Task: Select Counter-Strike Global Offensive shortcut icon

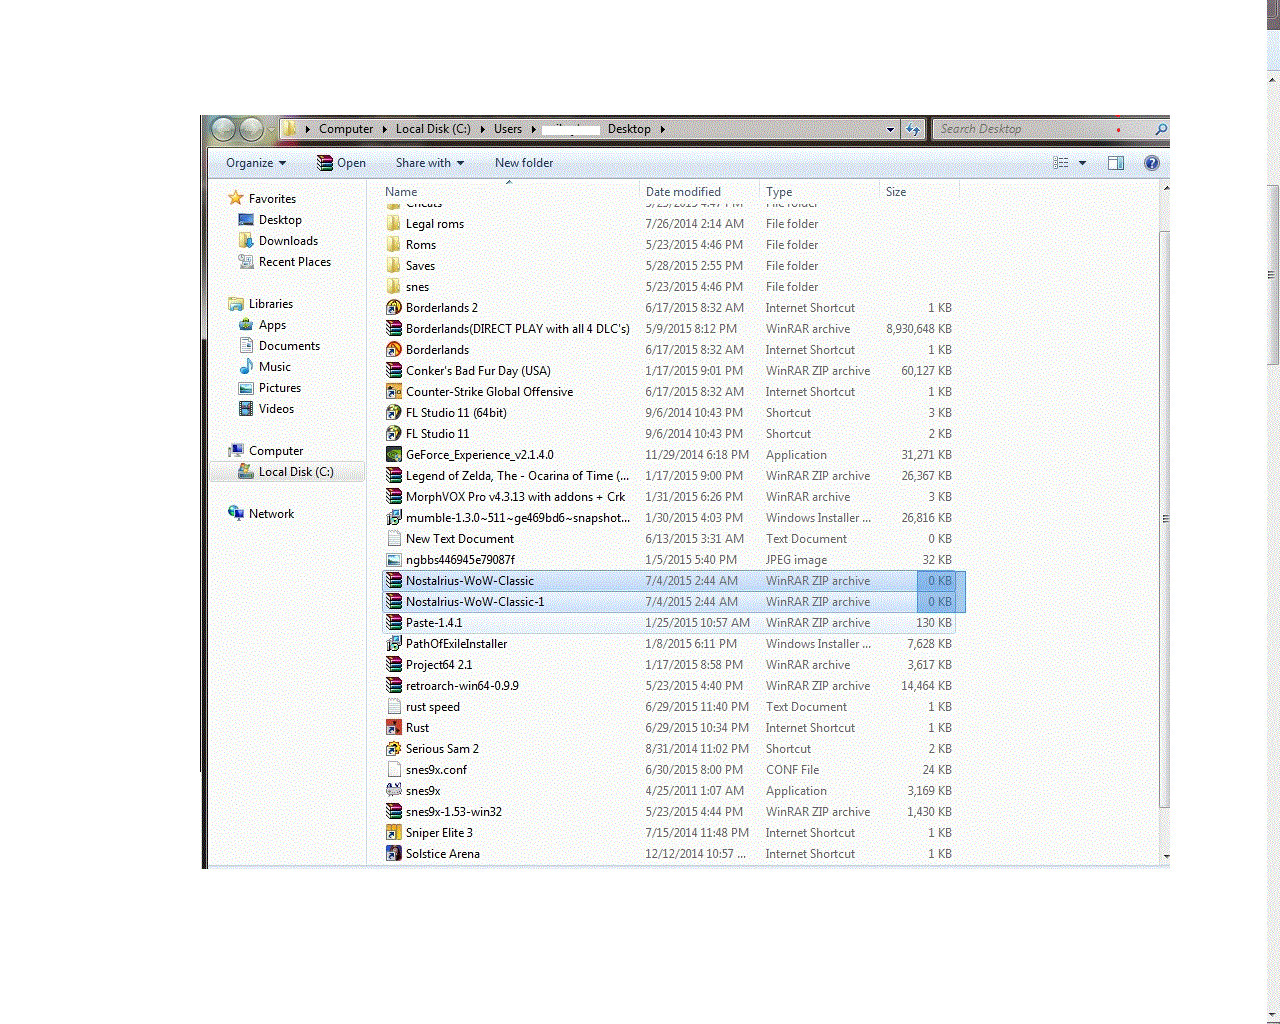Action: pyautogui.click(x=394, y=392)
